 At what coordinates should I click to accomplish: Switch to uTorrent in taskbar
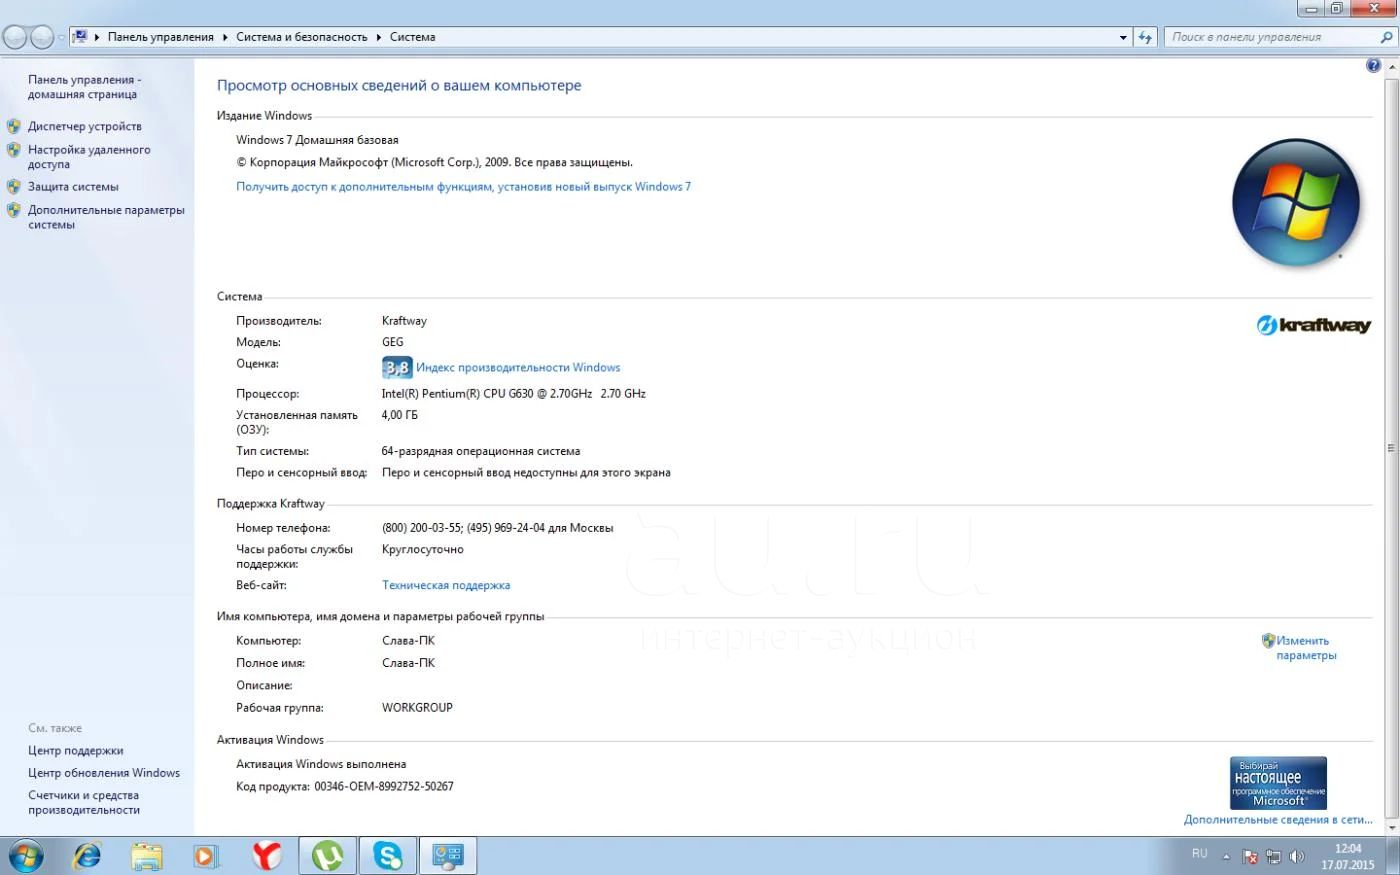click(327, 856)
